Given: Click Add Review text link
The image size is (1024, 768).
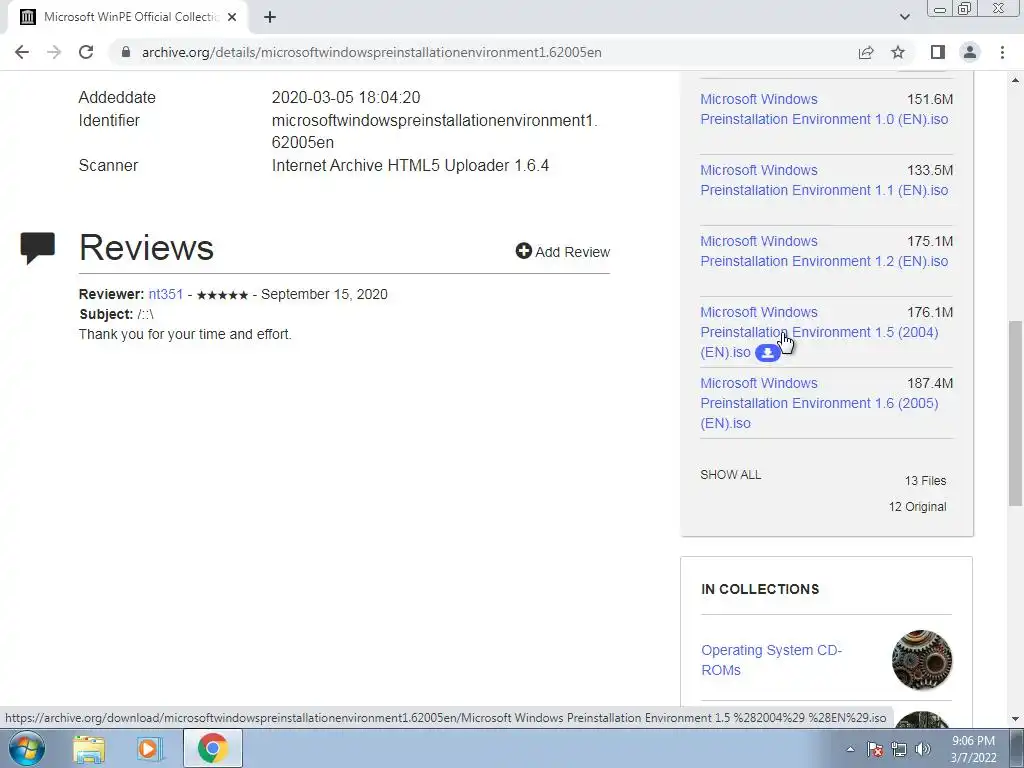Looking at the screenshot, I should pos(572,252).
